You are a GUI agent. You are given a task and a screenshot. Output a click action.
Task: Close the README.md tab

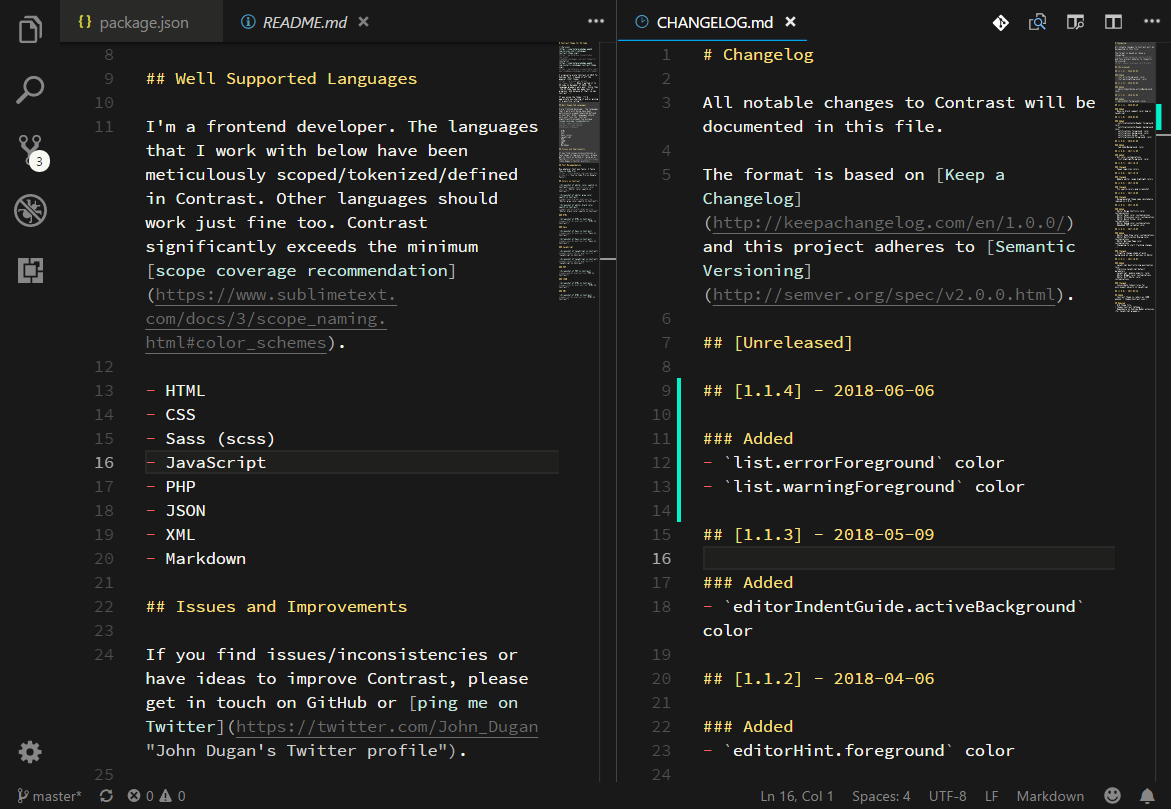pos(364,22)
